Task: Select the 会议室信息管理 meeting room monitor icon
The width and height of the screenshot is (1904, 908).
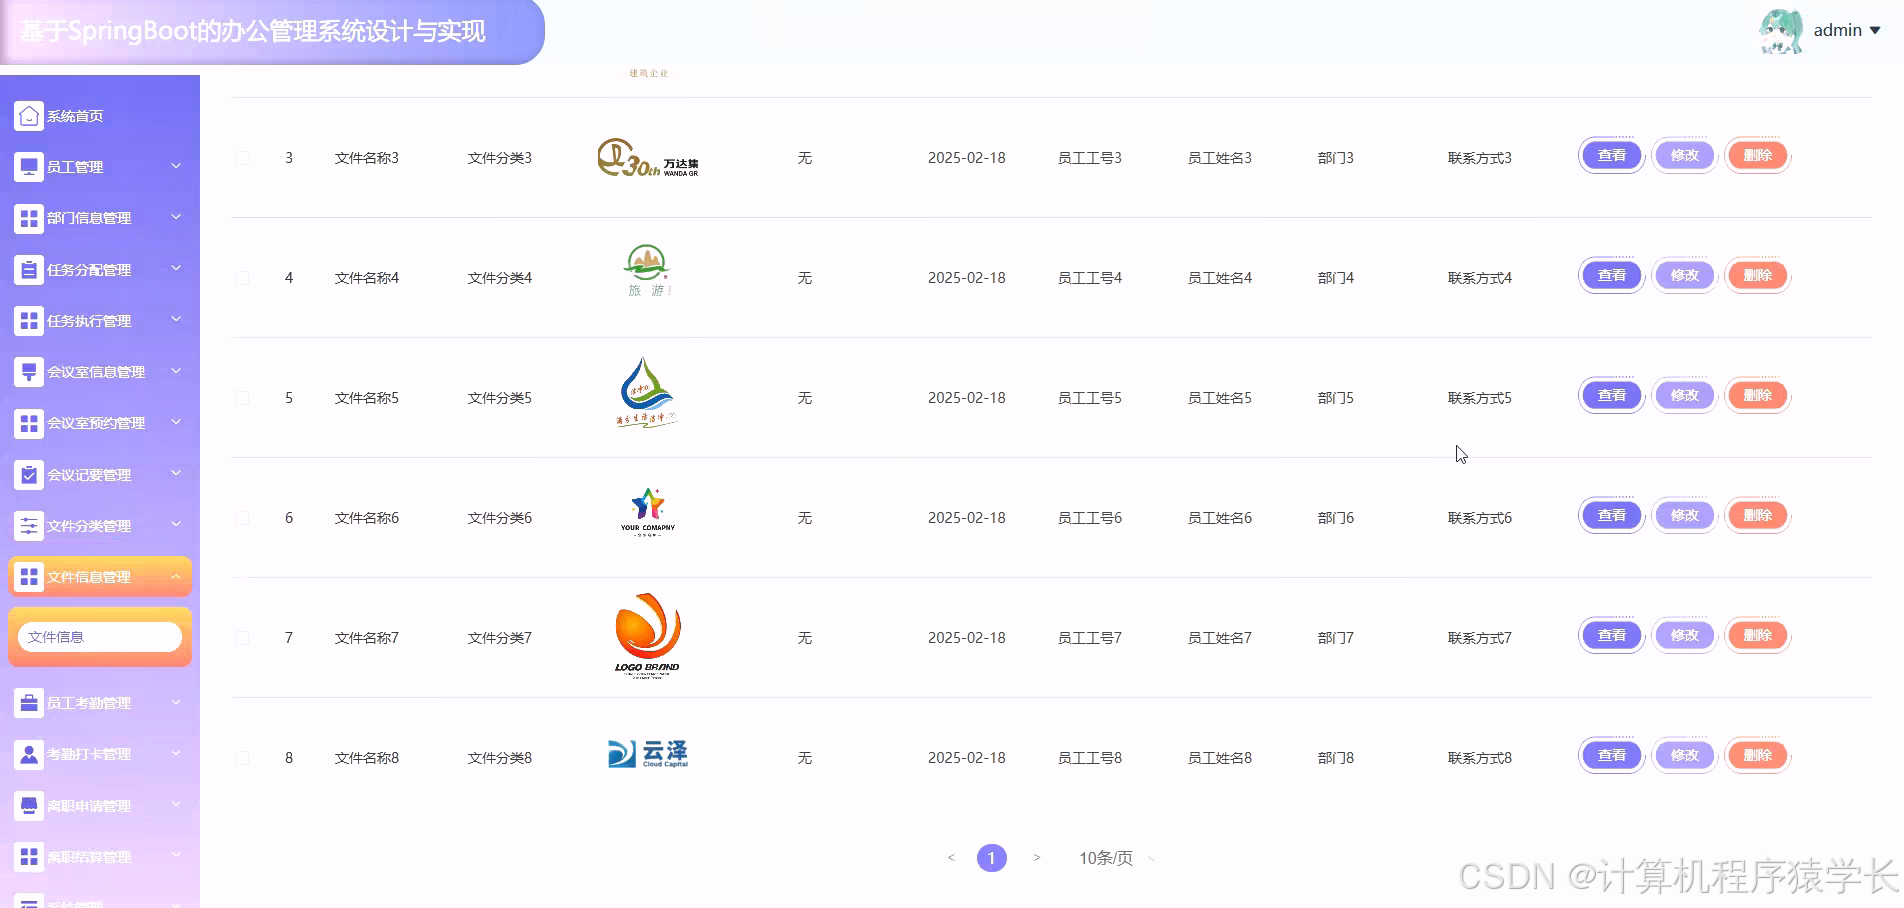Action: 28,371
